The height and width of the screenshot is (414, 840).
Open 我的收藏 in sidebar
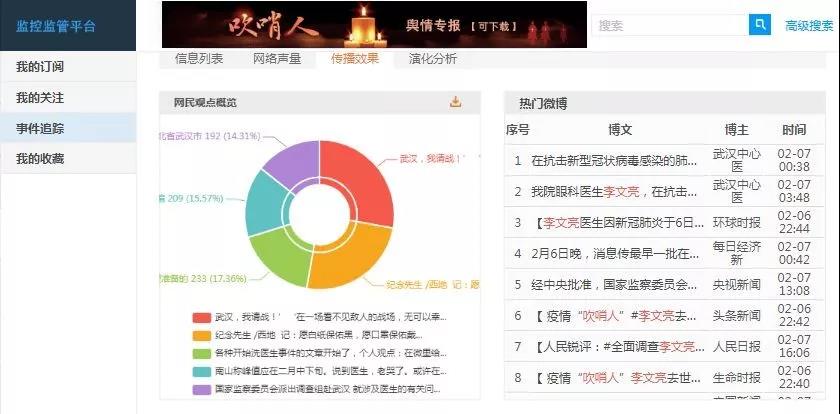click(68, 159)
